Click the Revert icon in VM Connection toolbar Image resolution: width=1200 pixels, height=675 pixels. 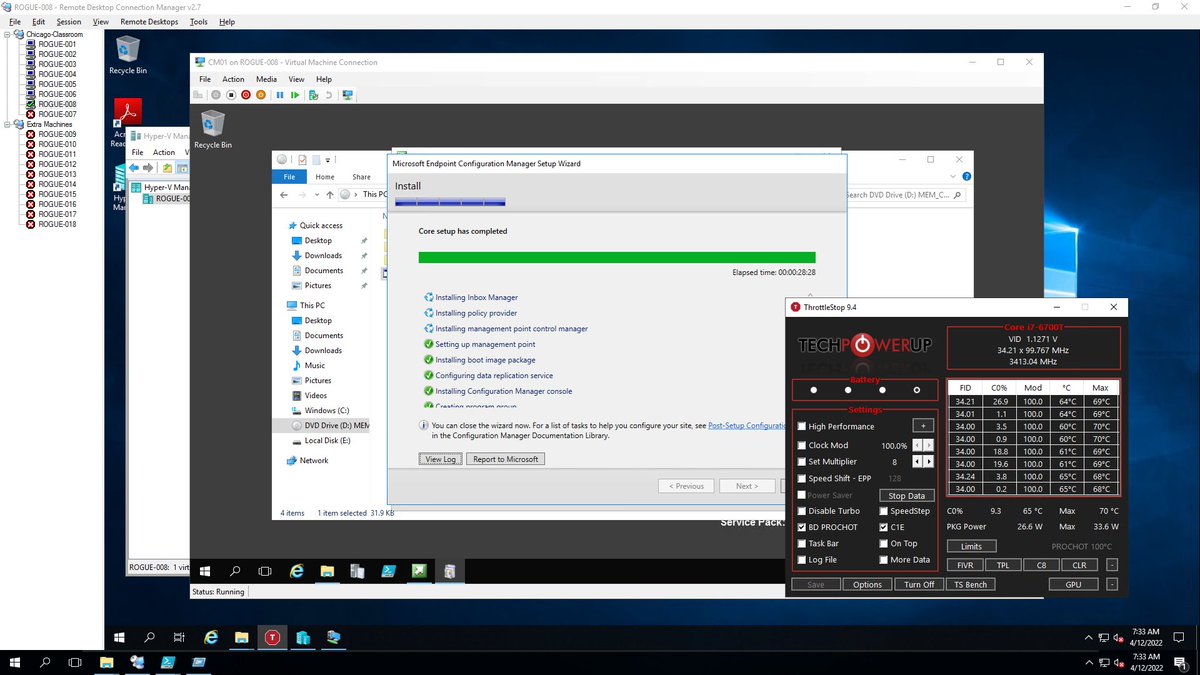(x=329, y=95)
